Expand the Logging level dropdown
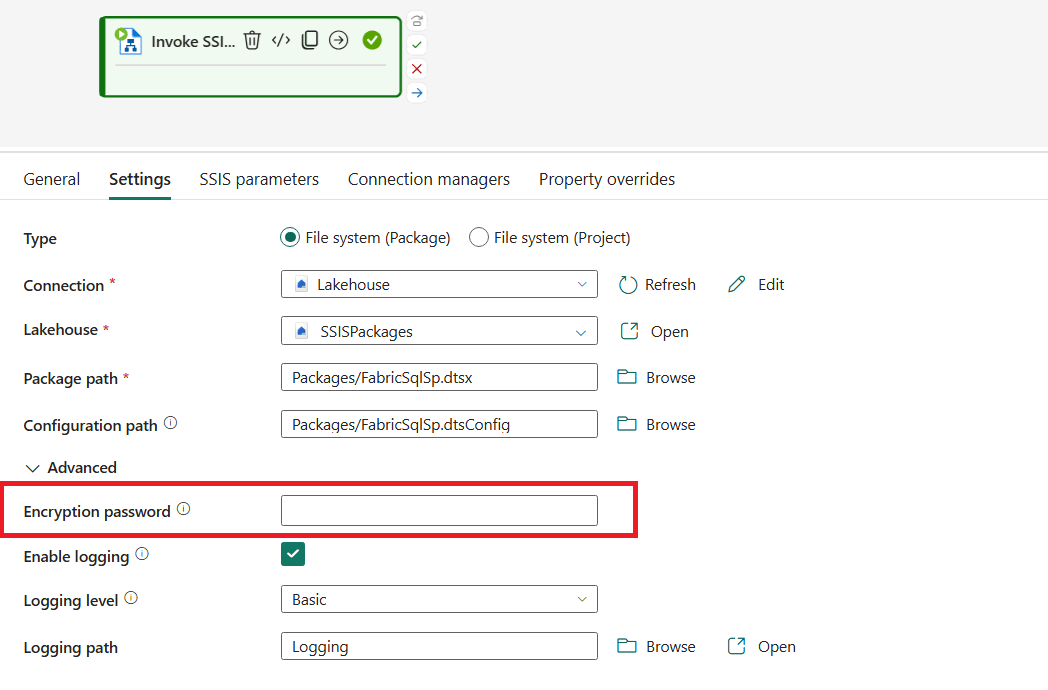Screen dimensions: 1048x690 [x=439, y=600]
